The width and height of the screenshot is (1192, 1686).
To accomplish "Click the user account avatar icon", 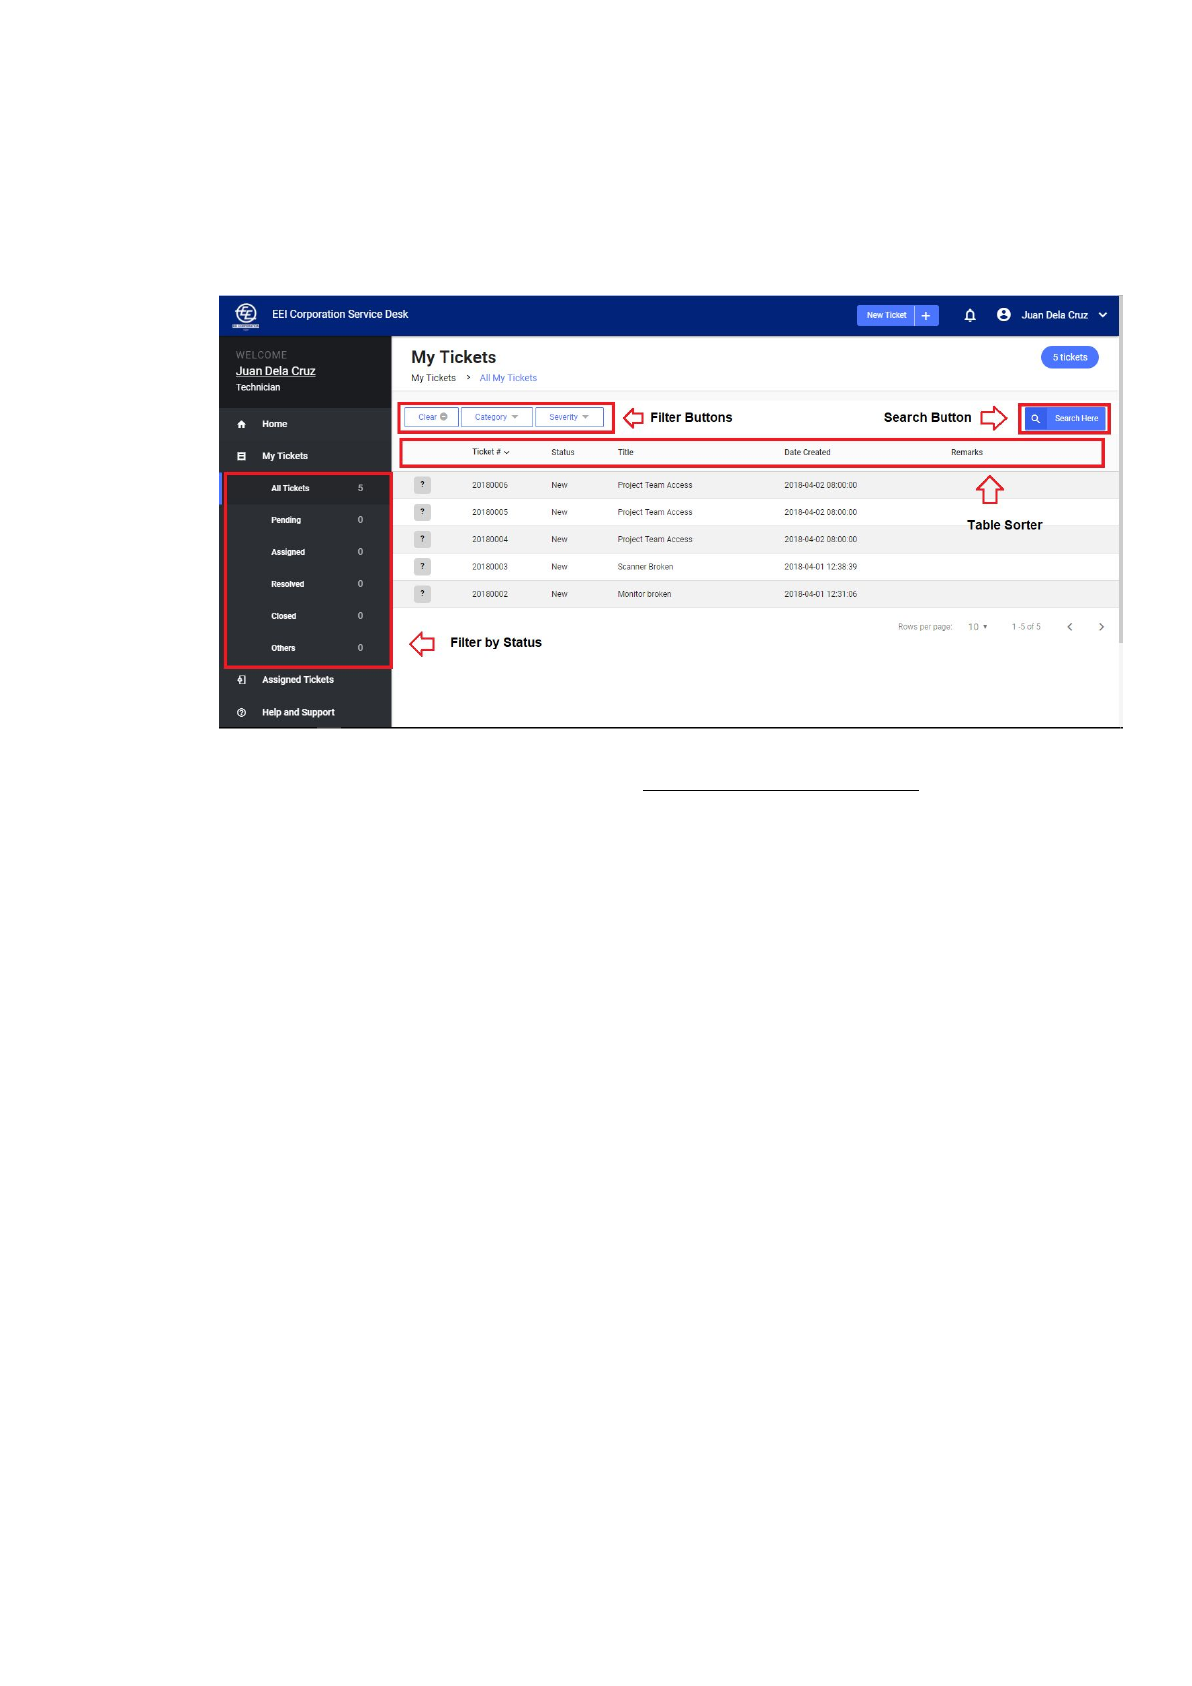I will coord(1003,314).
